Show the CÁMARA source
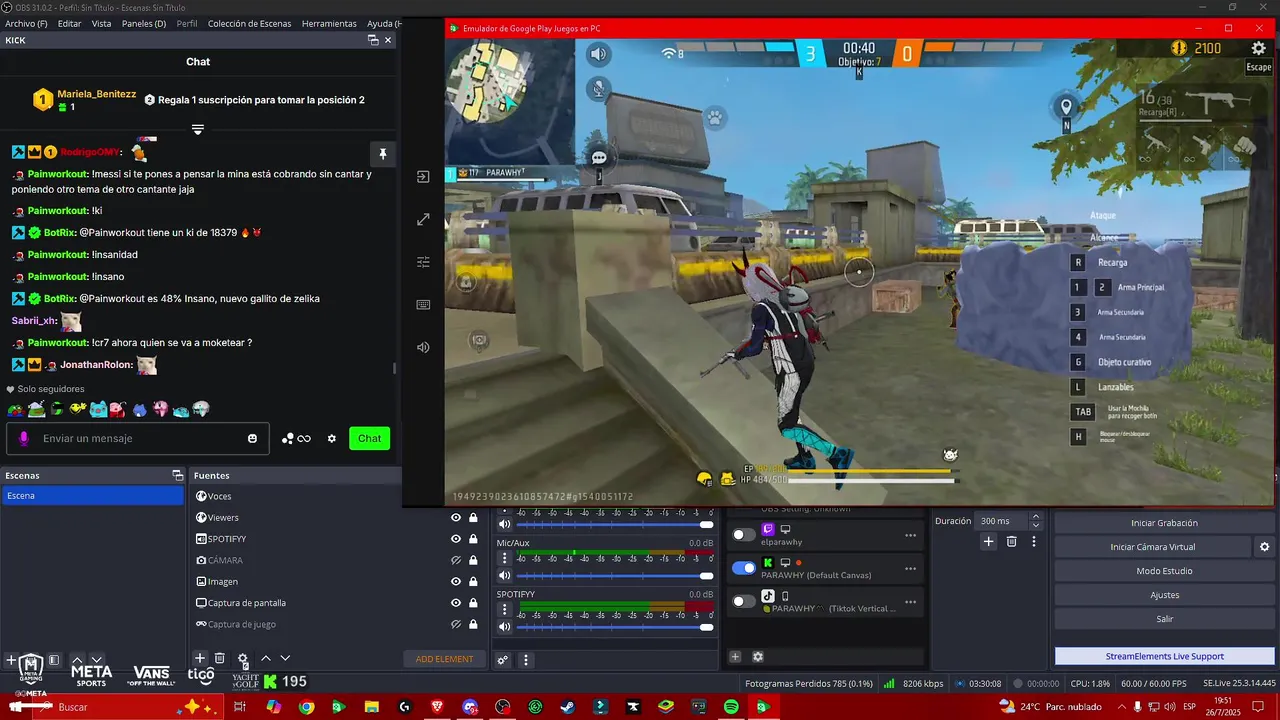 (x=456, y=560)
